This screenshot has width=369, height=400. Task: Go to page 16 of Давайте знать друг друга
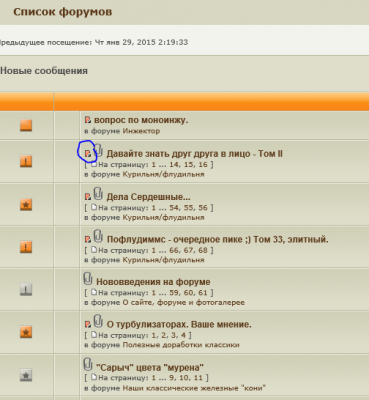203,165
